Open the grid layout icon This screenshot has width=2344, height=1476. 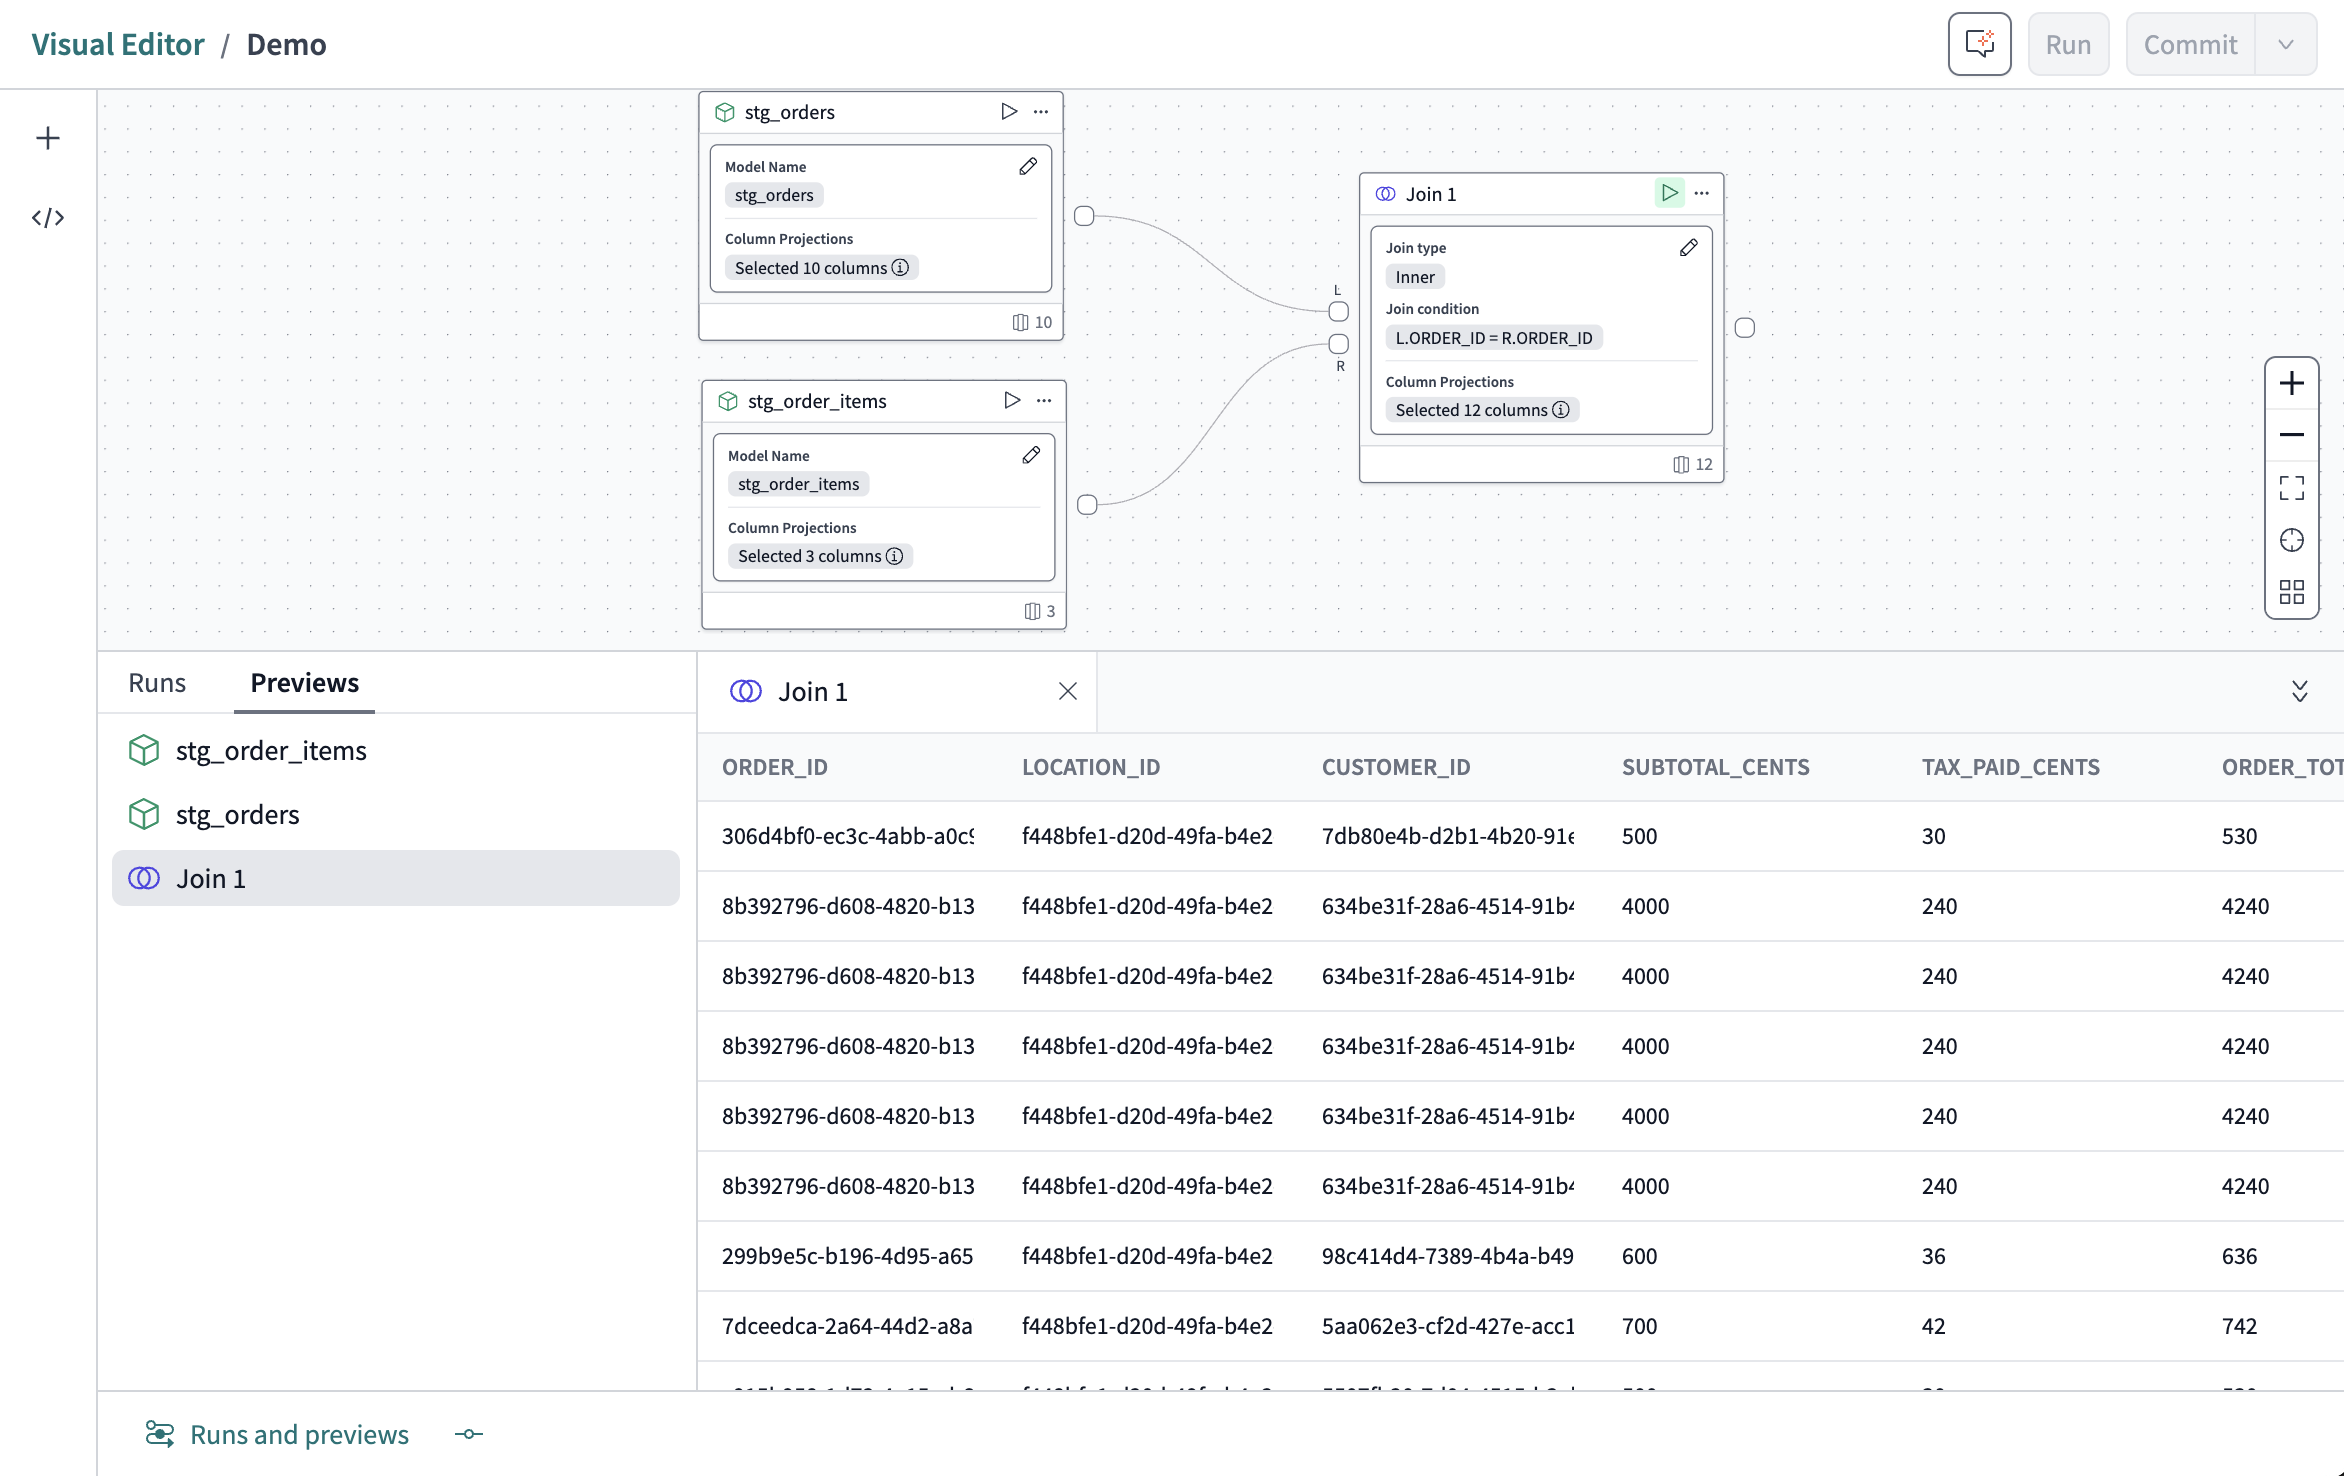(2292, 591)
